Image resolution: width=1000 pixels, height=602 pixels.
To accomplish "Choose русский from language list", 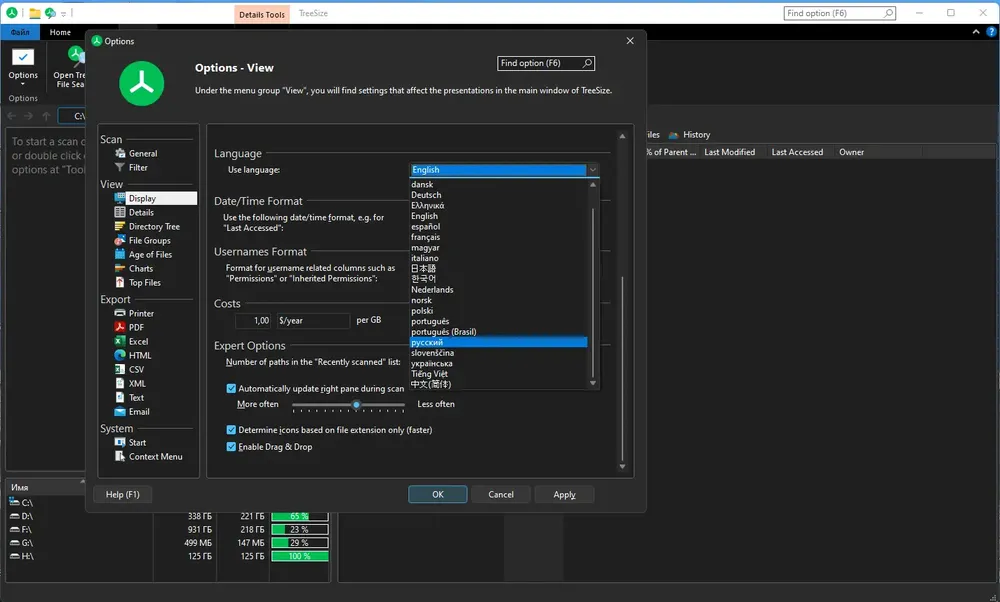I will point(498,342).
